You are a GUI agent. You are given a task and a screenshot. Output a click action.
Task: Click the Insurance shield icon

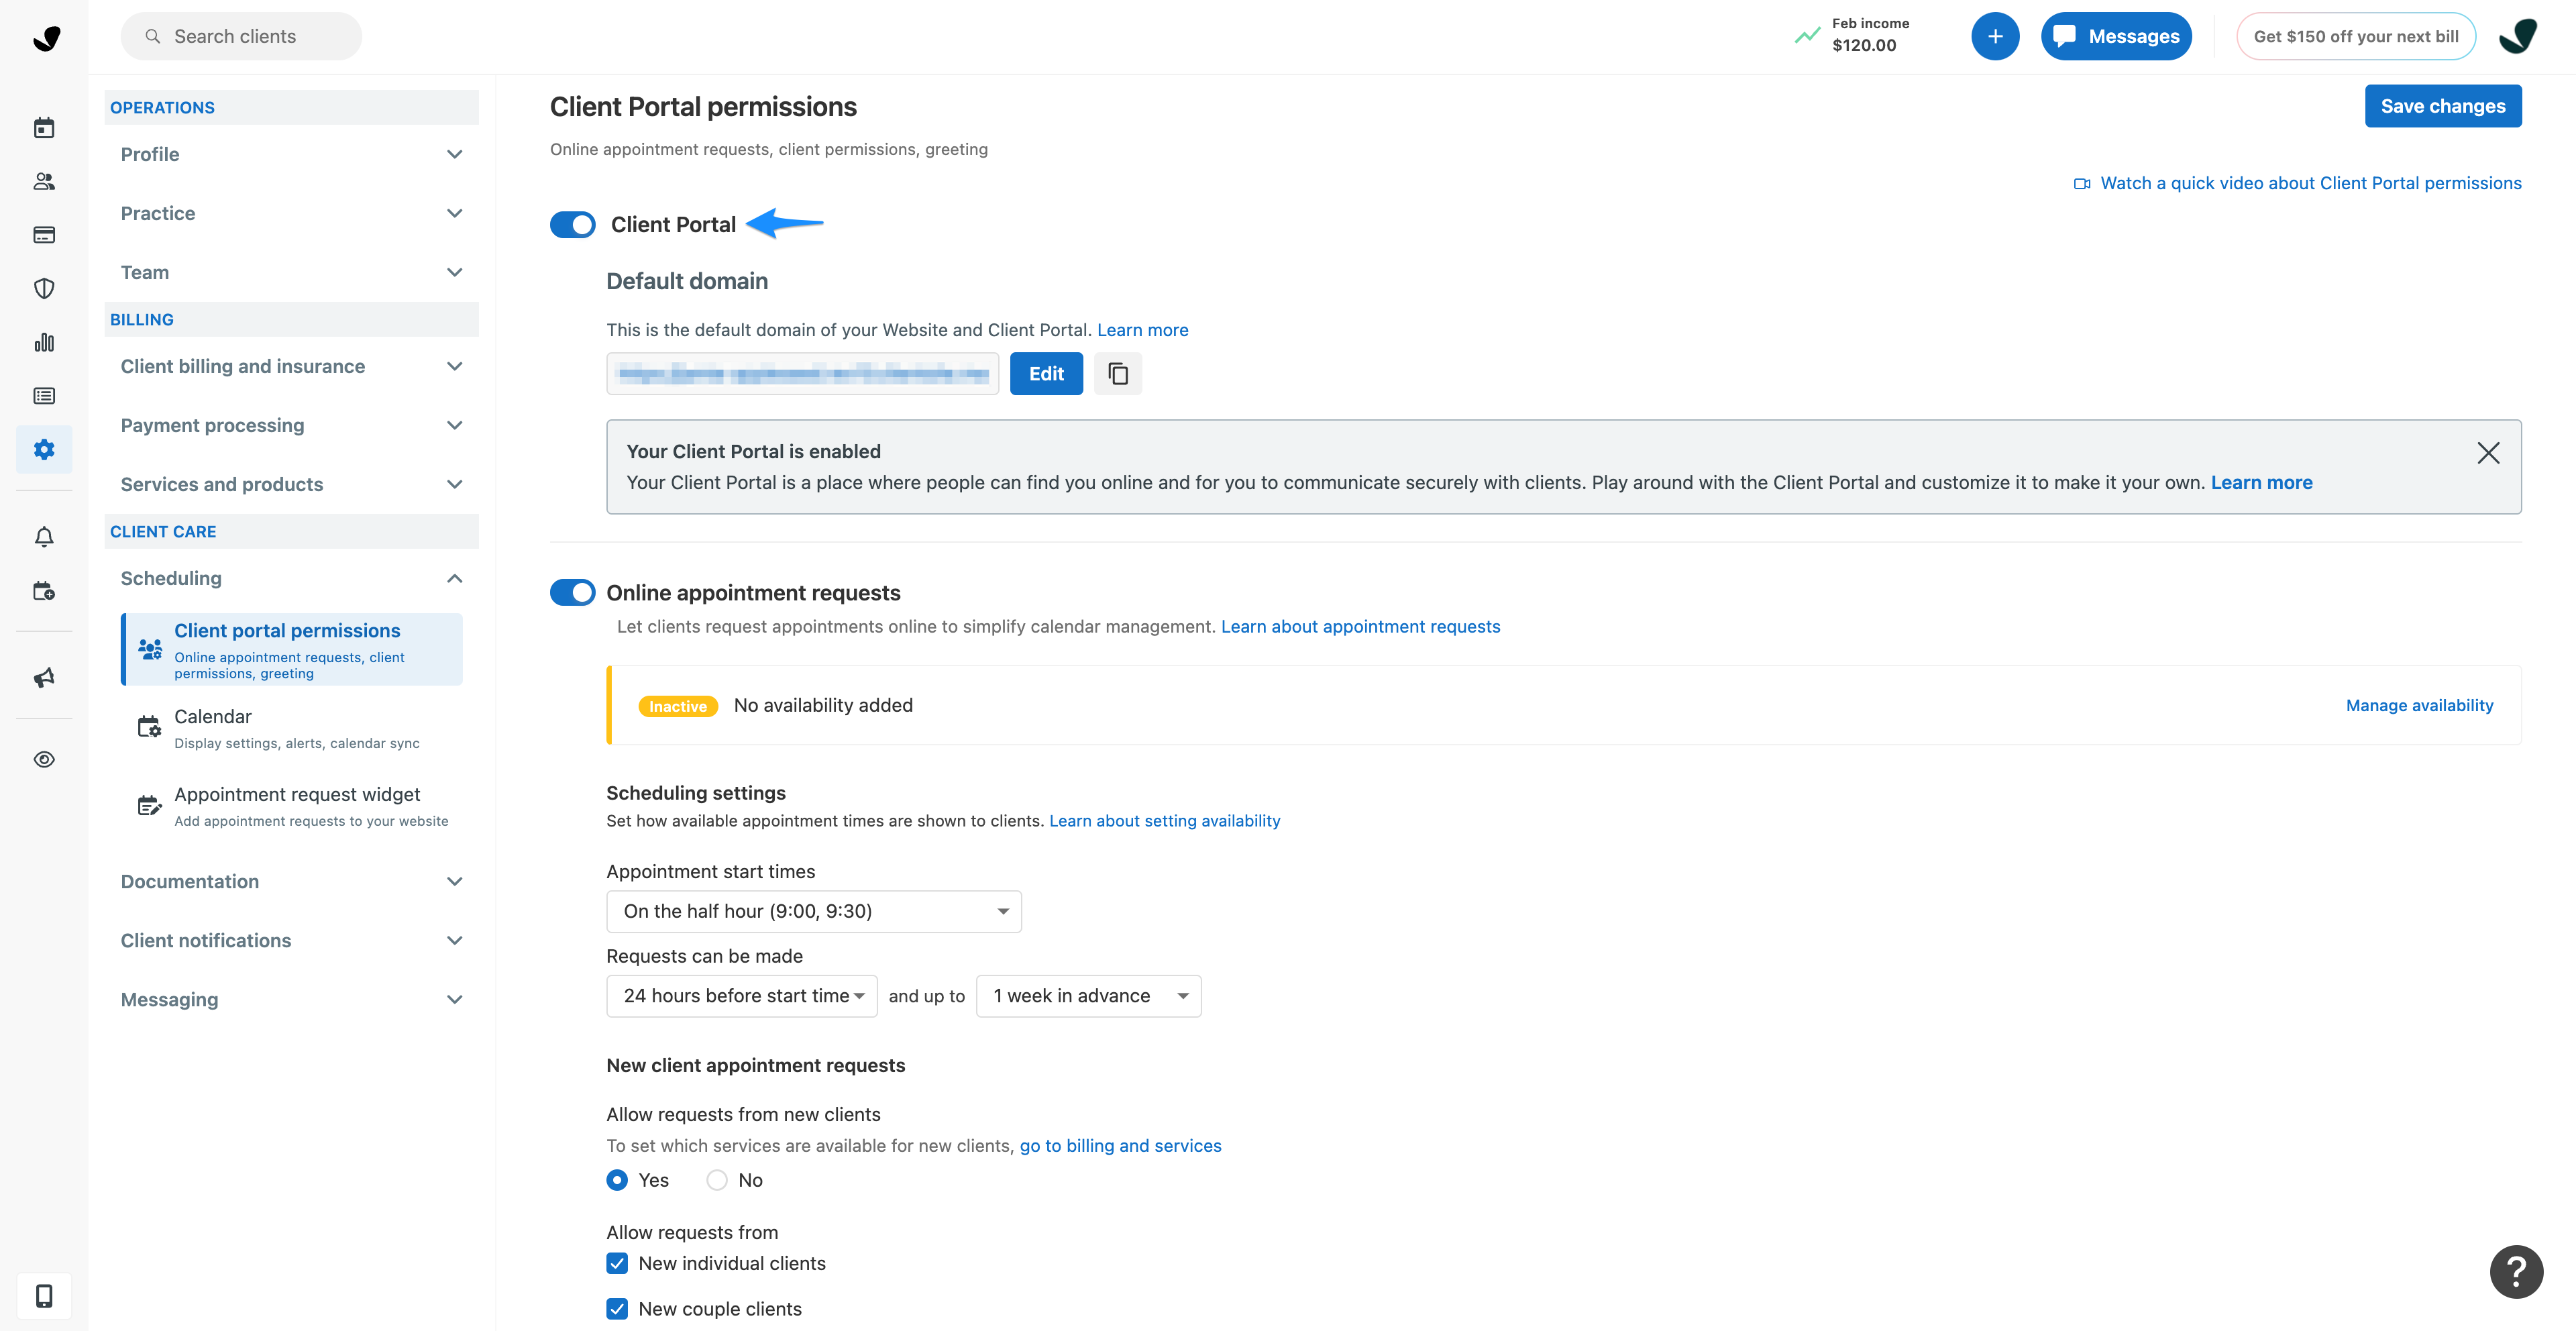click(x=44, y=288)
